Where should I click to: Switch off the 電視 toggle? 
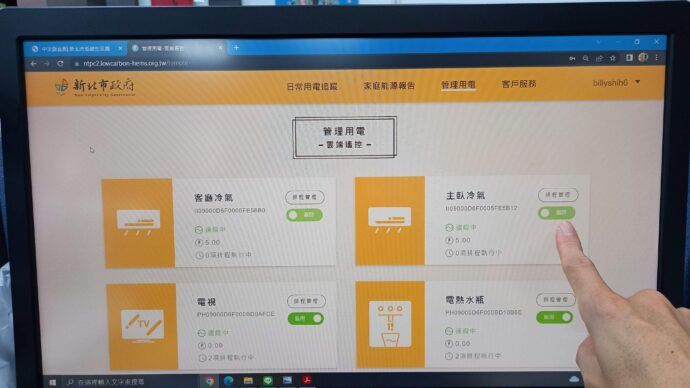(x=306, y=318)
